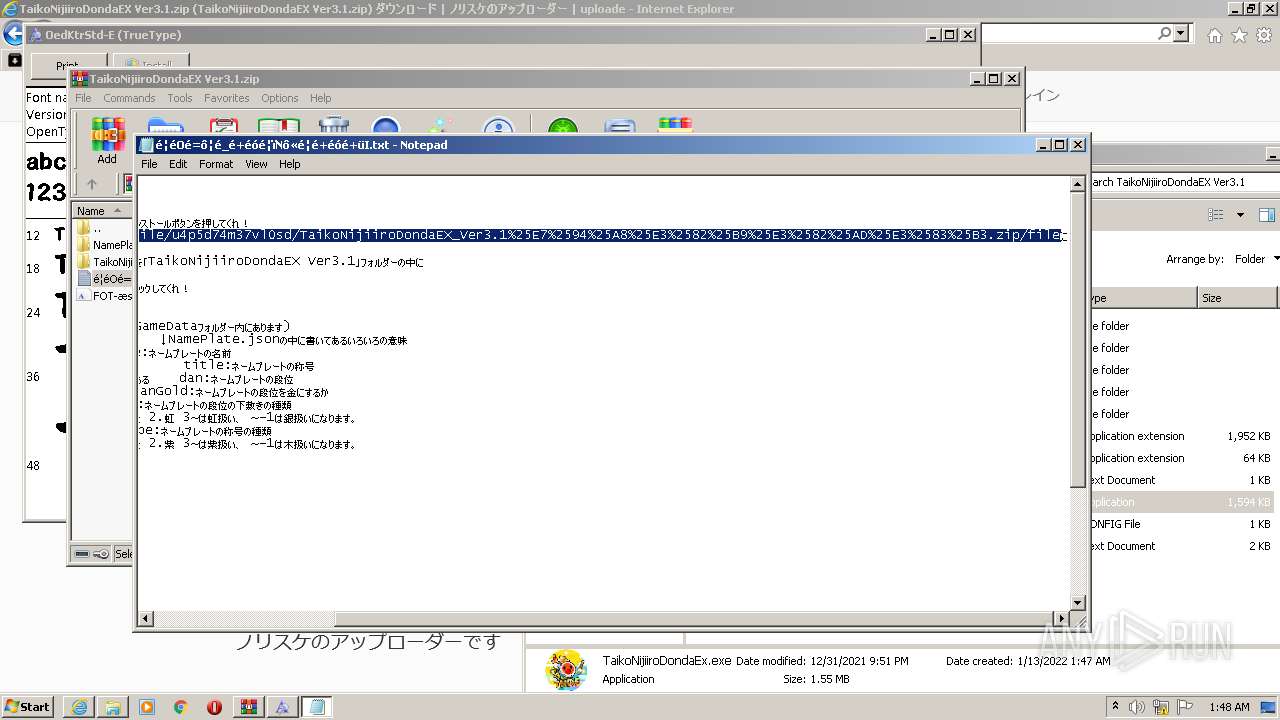Viewport: 1280px width, 720px height.
Task: Sort WinRAR list by Name column
Action: tap(102, 211)
